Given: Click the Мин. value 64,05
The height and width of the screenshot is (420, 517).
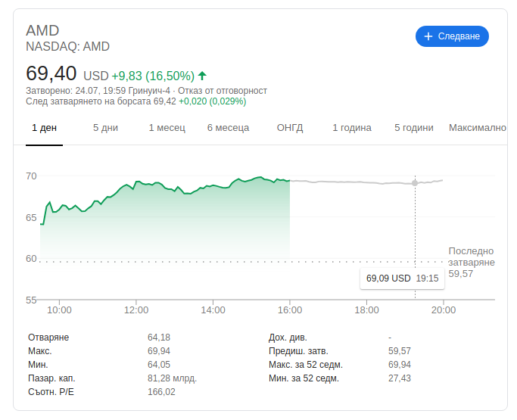Looking at the screenshot, I should [159, 365].
